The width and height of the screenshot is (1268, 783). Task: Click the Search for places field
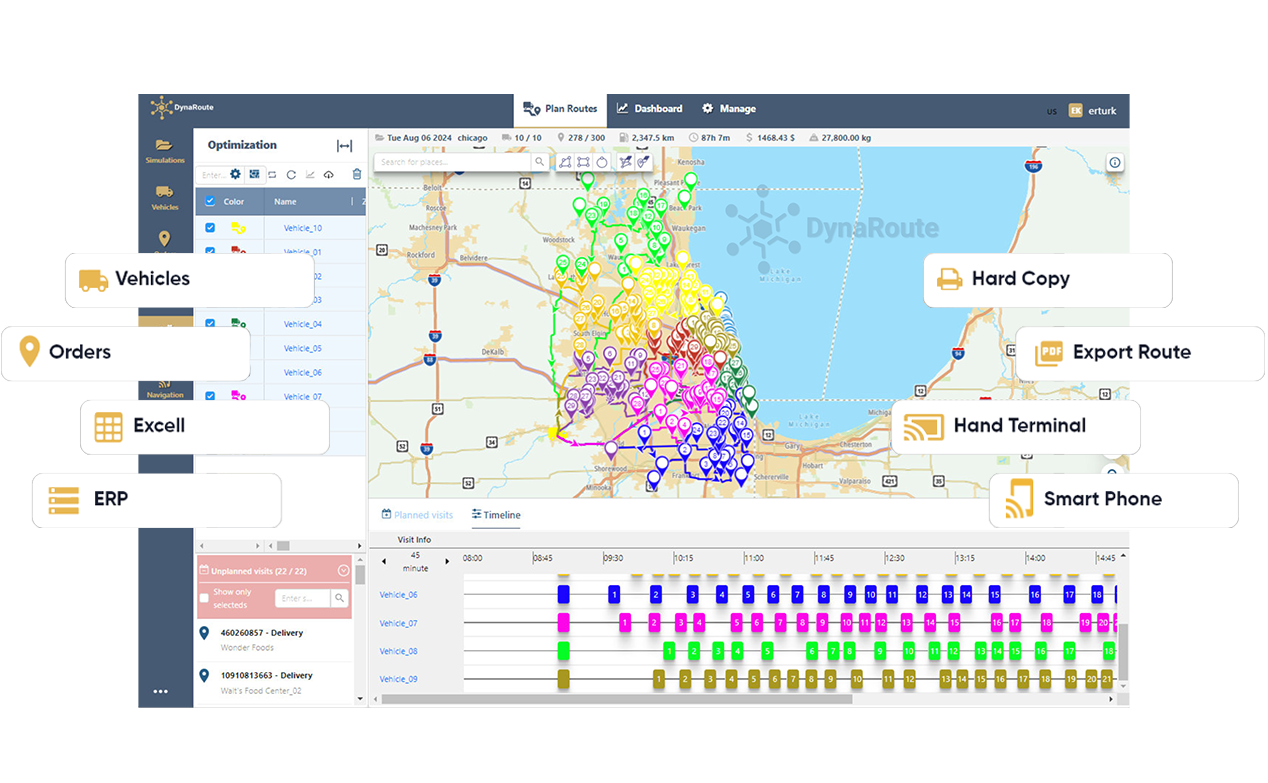[453, 162]
